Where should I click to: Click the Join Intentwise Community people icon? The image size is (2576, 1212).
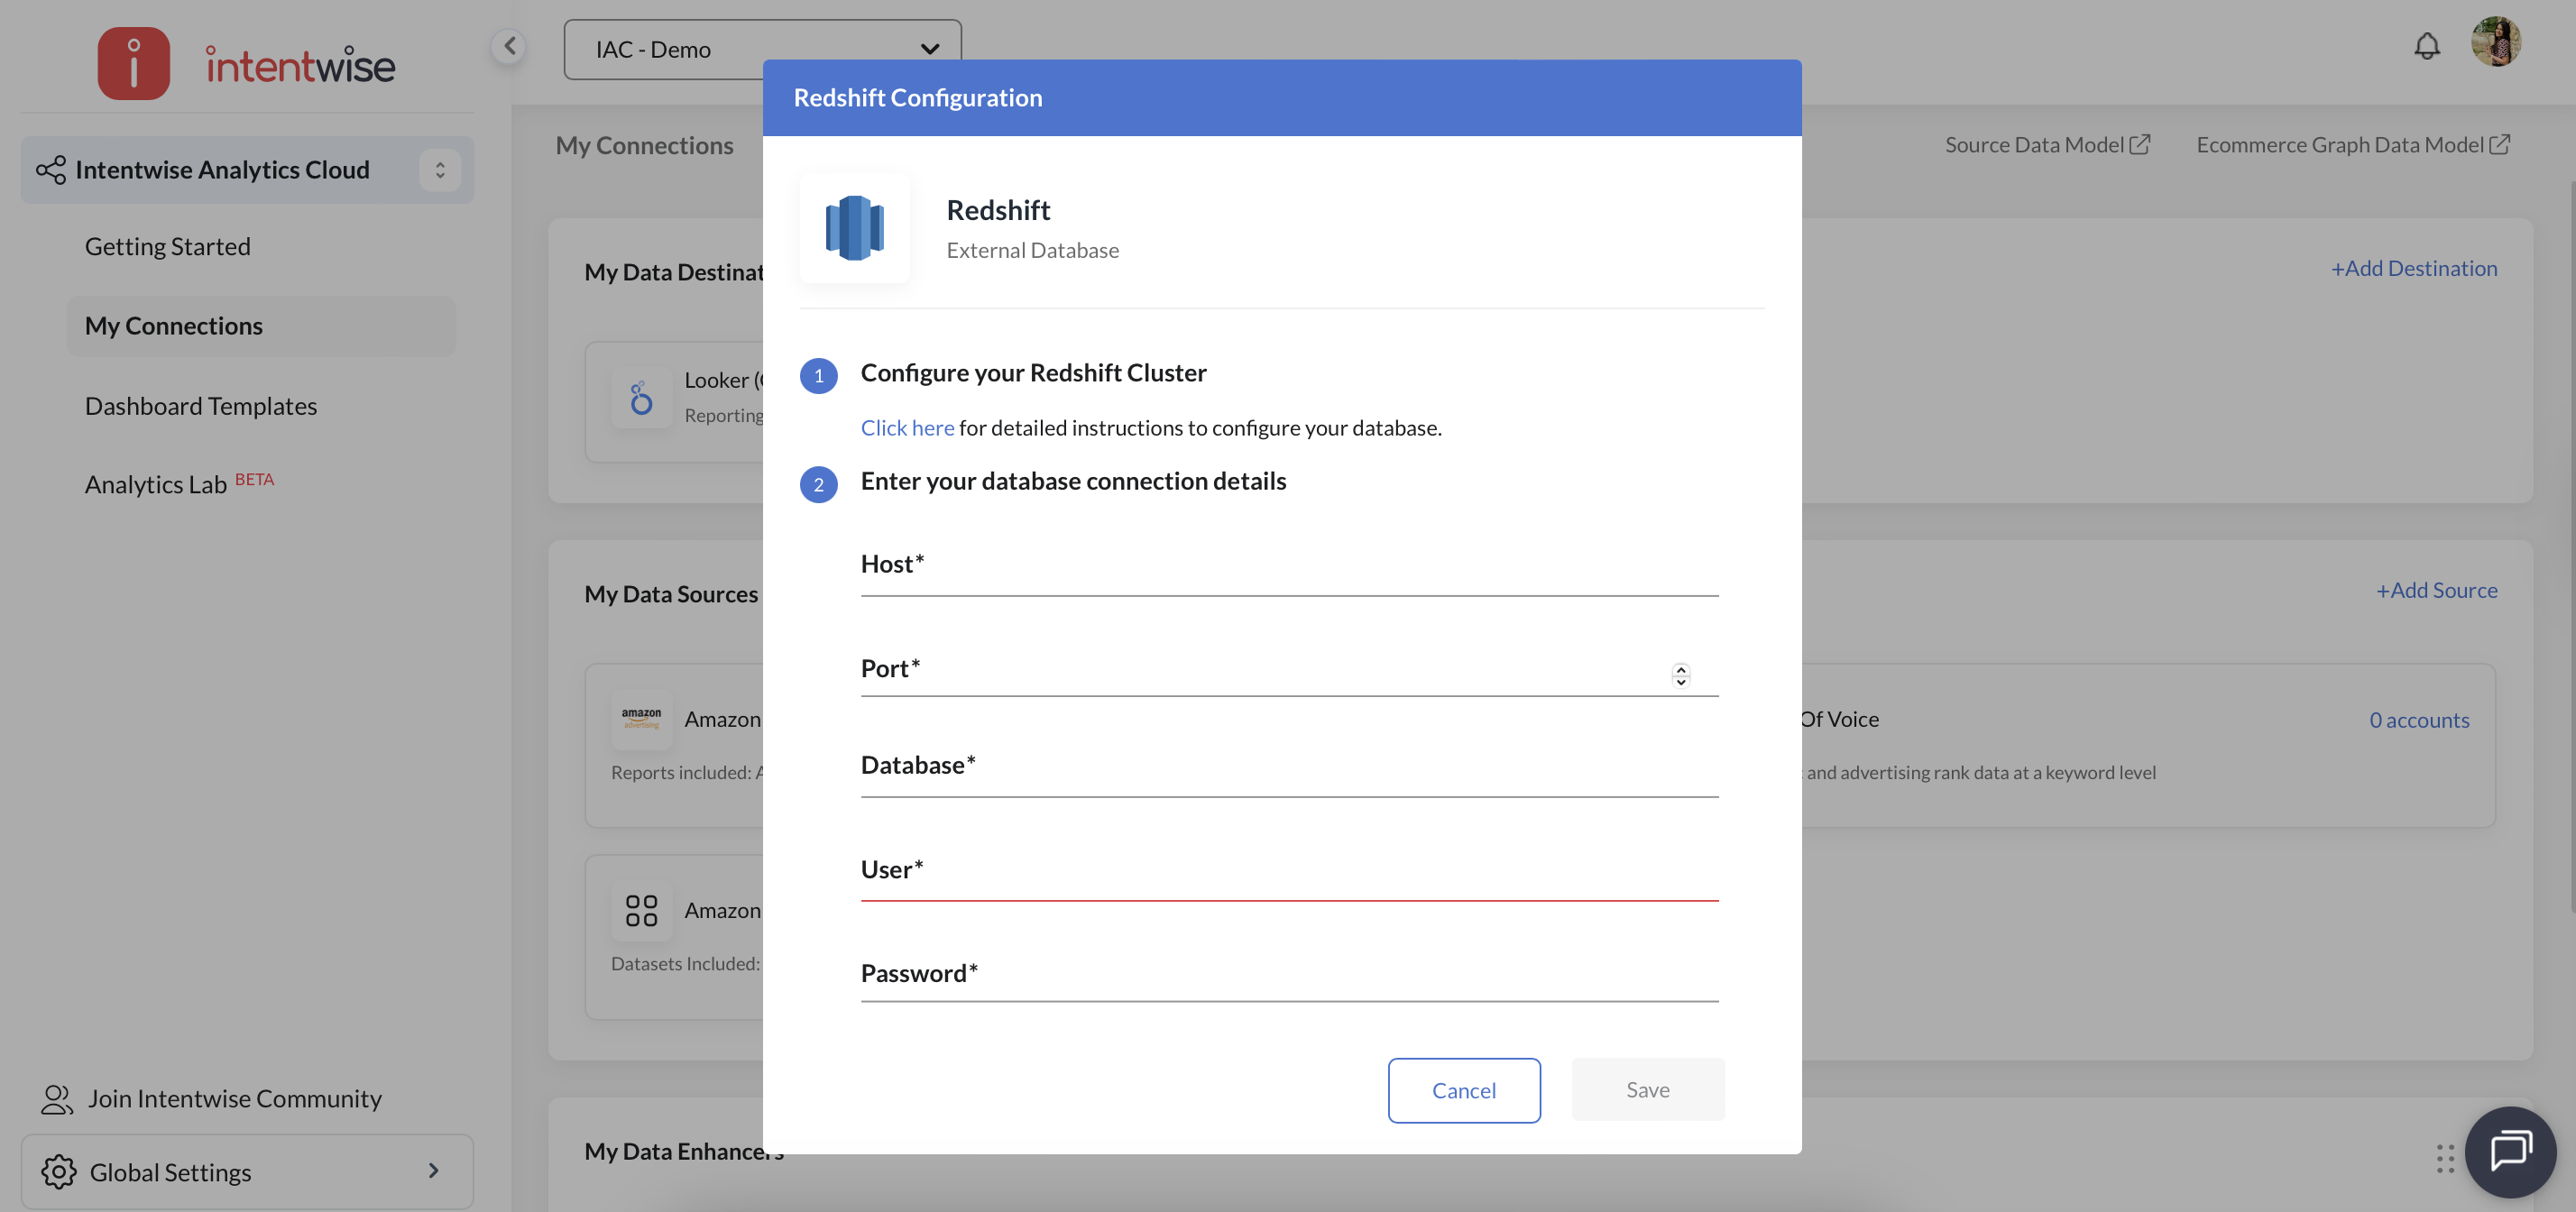click(x=57, y=1098)
